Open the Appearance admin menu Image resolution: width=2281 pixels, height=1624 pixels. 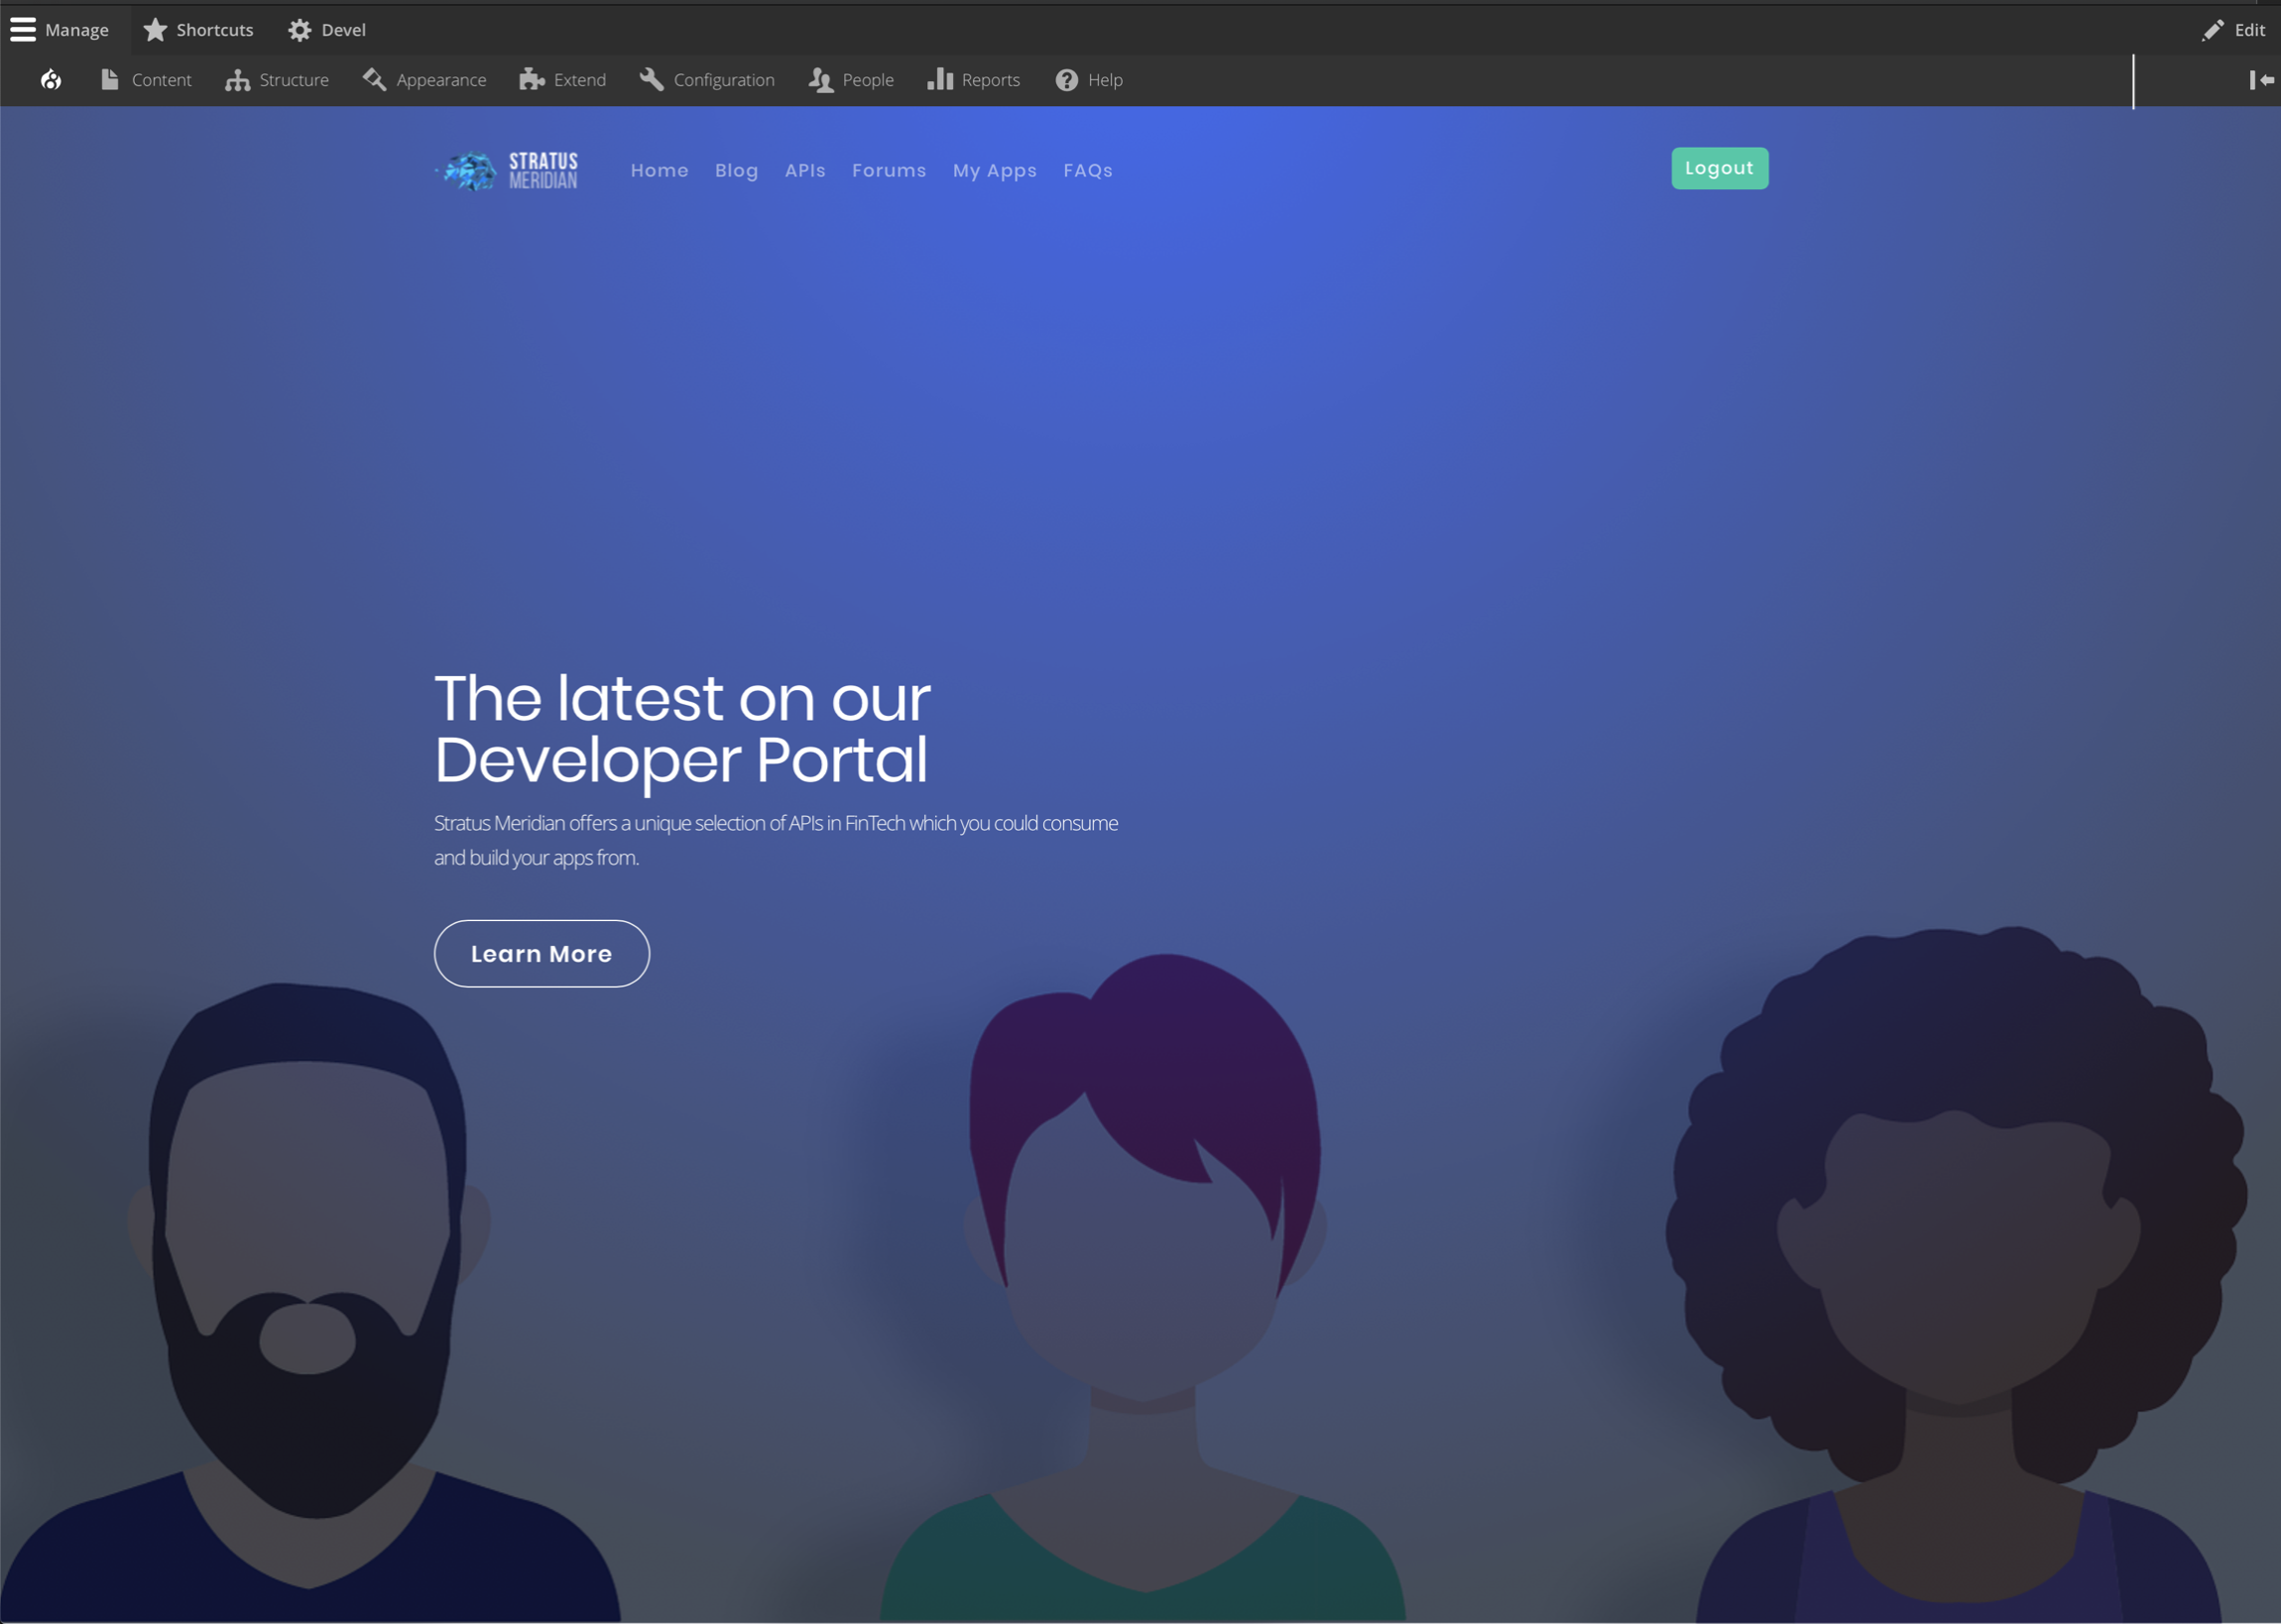[x=424, y=80]
